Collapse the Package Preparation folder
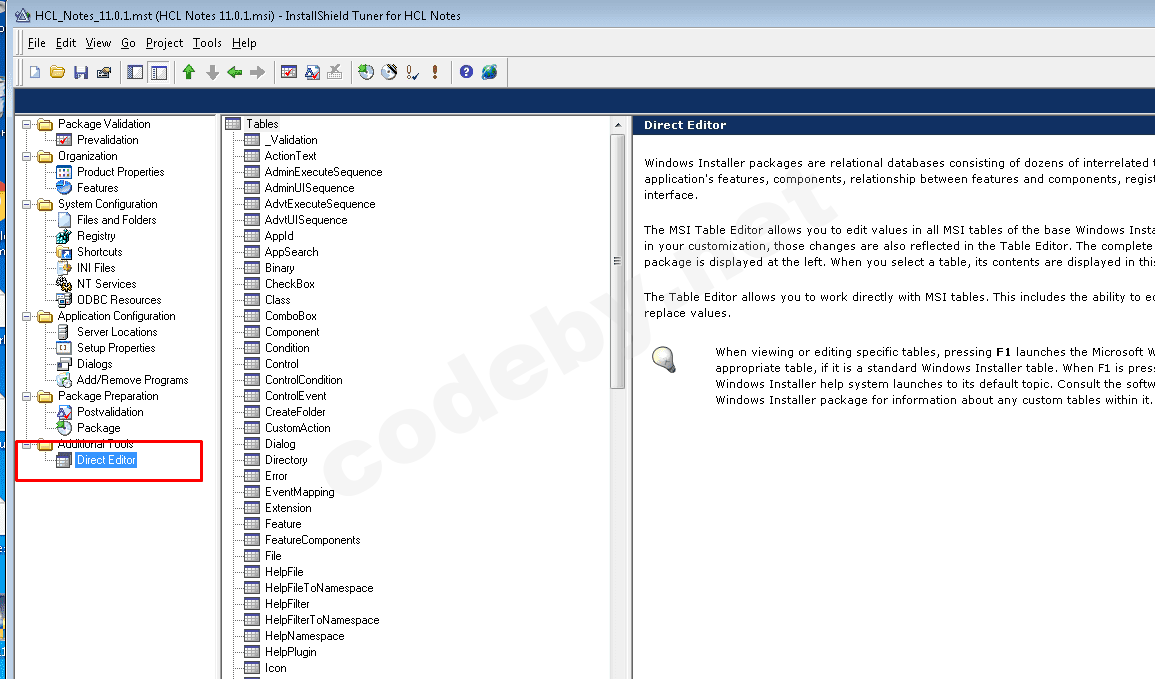The width and height of the screenshot is (1155, 679). pos(27,396)
